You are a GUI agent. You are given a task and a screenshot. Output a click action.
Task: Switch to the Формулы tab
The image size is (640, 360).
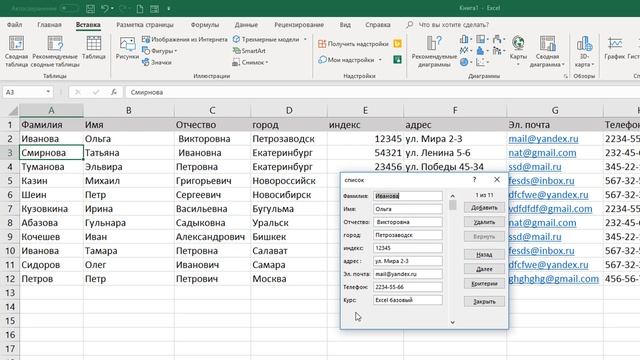(204, 24)
